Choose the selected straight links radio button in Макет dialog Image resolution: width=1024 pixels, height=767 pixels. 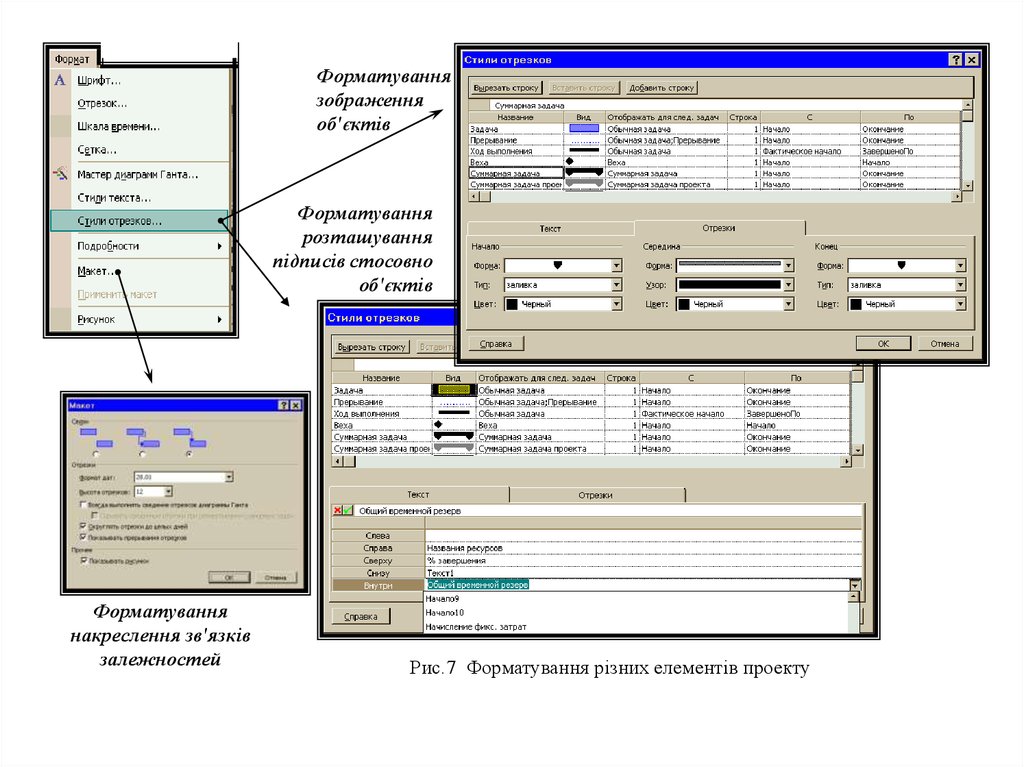[x=189, y=454]
